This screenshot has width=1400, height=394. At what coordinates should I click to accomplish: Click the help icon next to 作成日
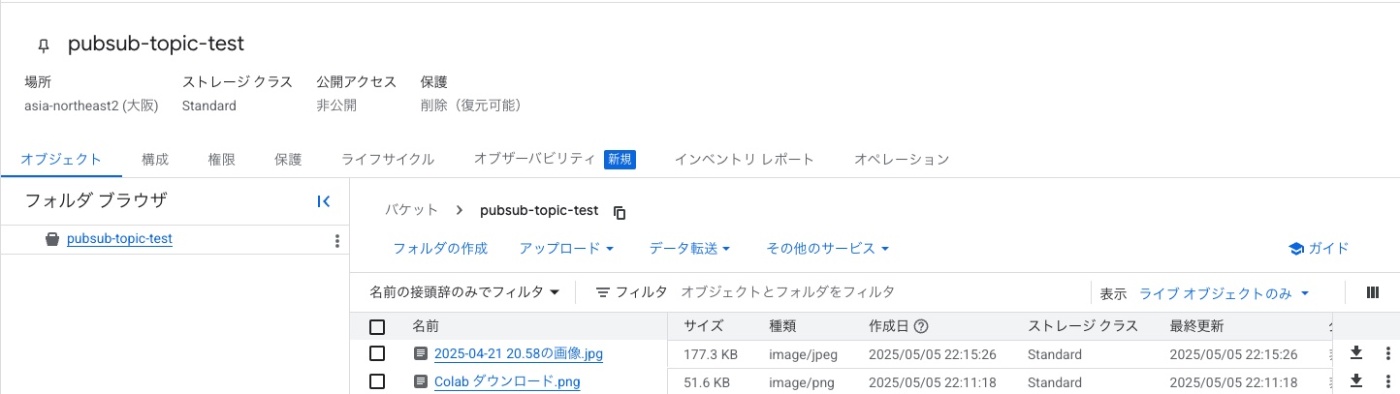921,326
